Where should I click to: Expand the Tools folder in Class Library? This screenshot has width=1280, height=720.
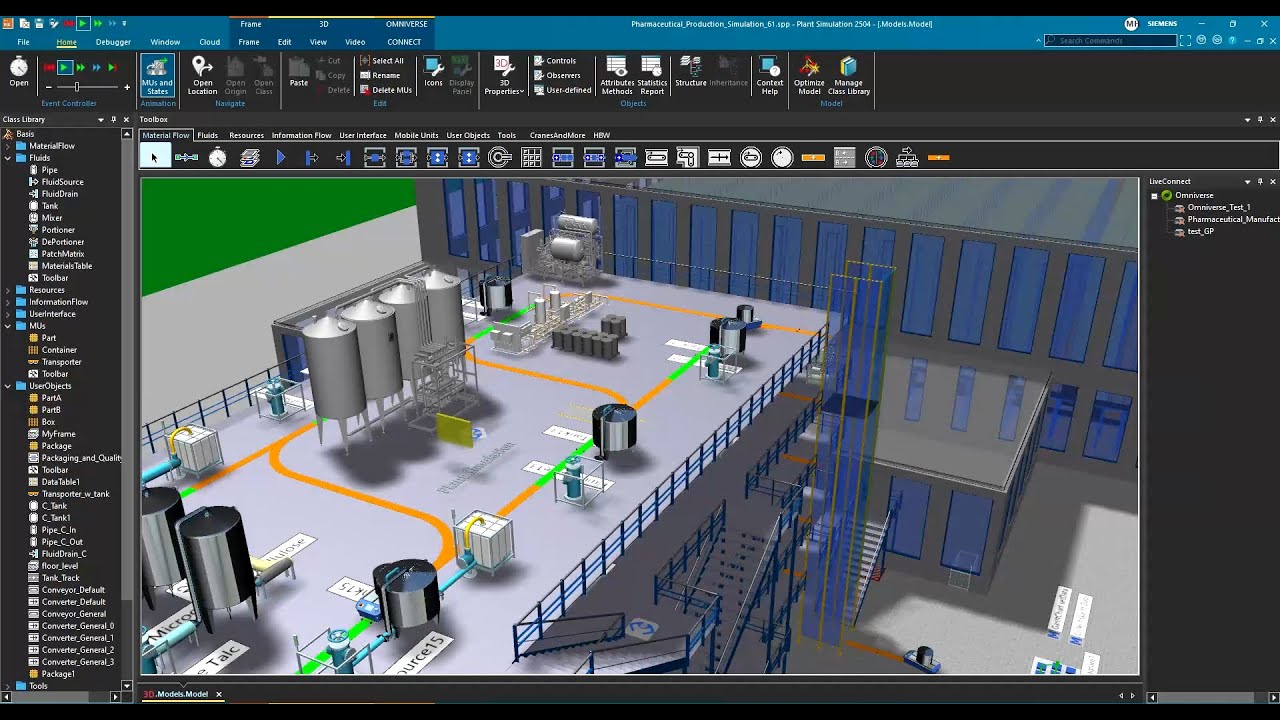click(8, 686)
